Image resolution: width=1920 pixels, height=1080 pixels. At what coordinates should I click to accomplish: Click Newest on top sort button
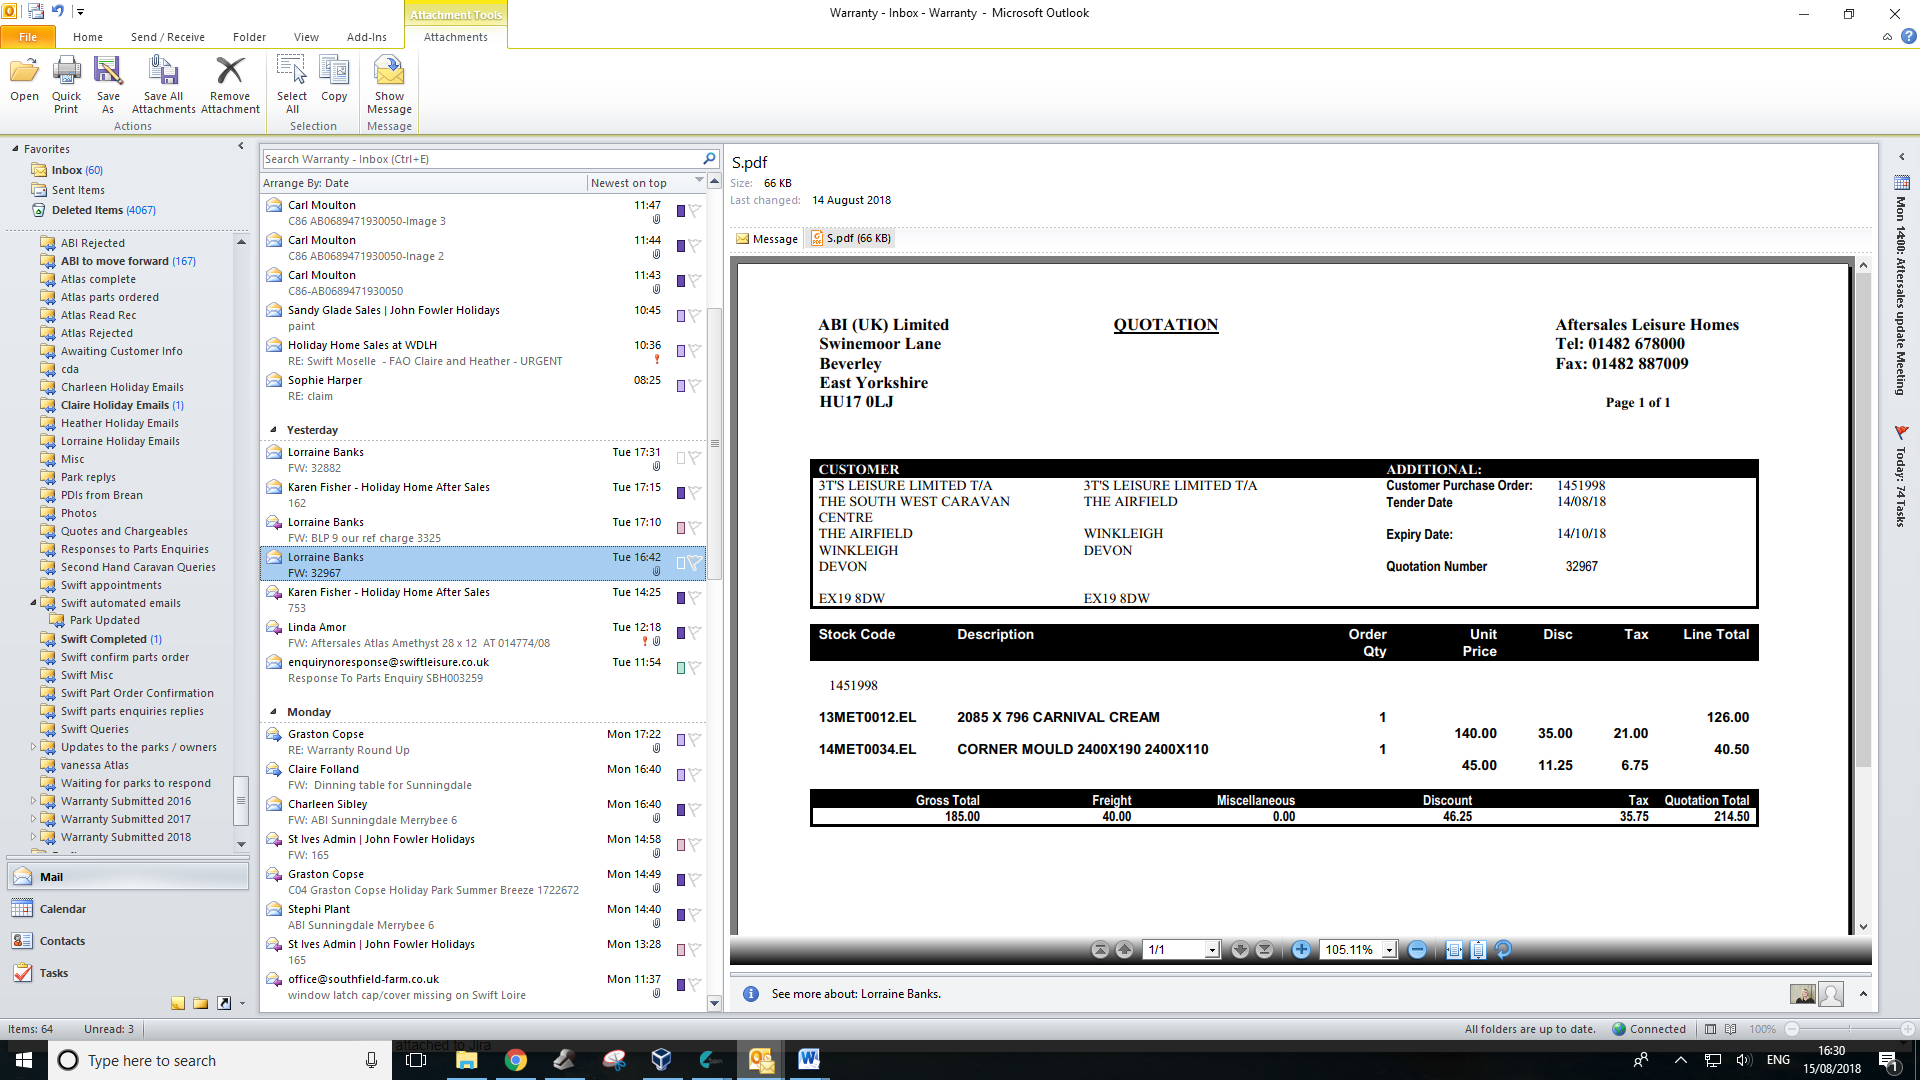629,183
